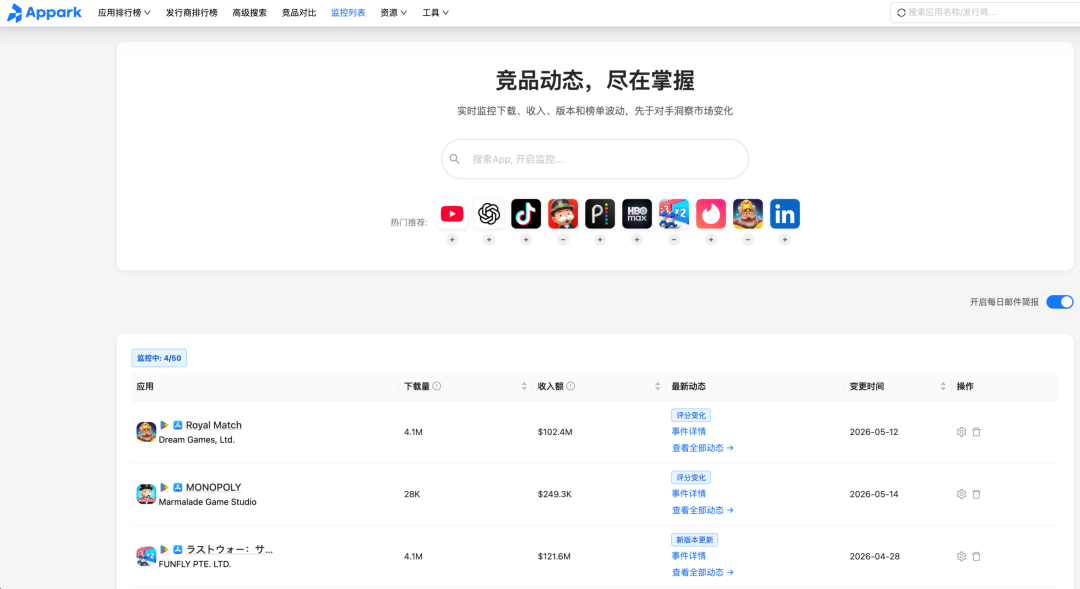This screenshot has width=1080, height=589.
Task: Click the MONOPOLY app thumbnail in table
Action: click(x=146, y=494)
